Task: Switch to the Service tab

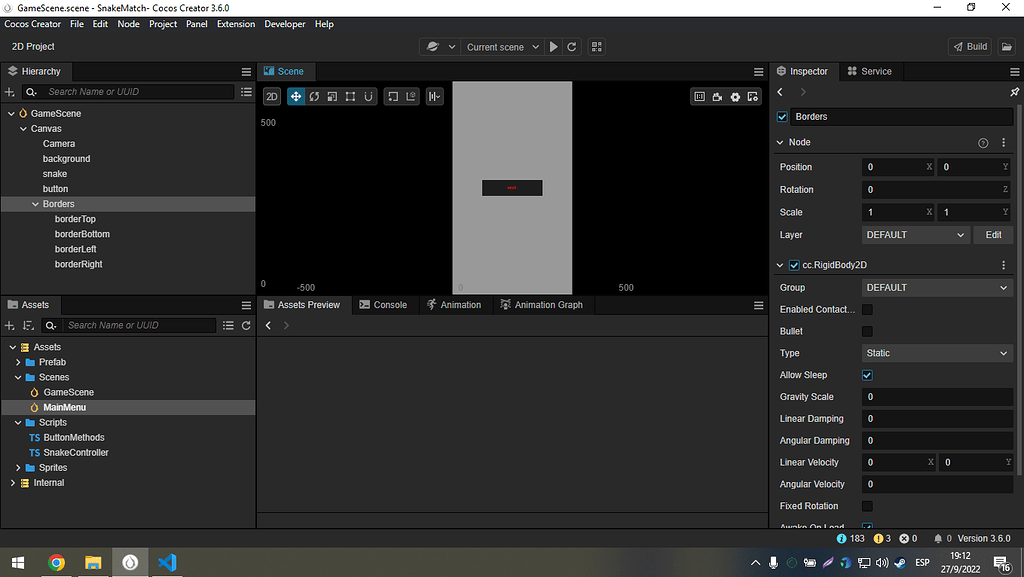Action: 869,72
